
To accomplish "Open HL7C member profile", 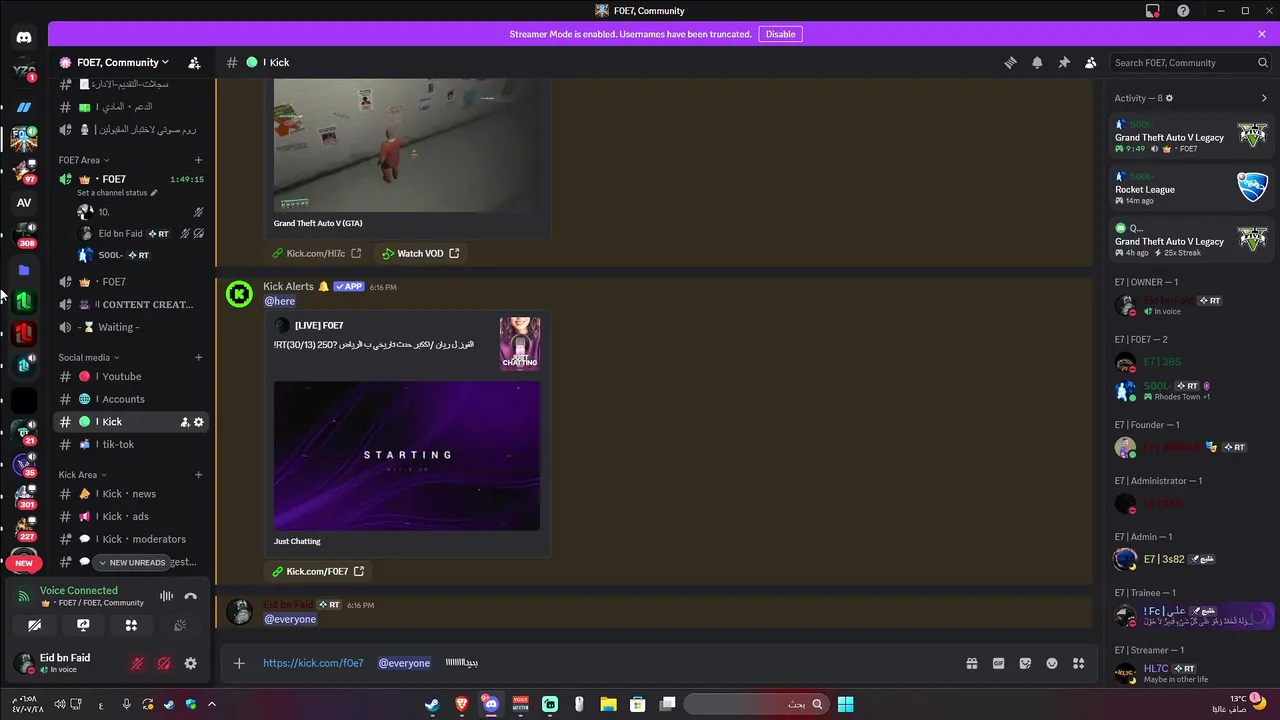I will [1191, 673].
